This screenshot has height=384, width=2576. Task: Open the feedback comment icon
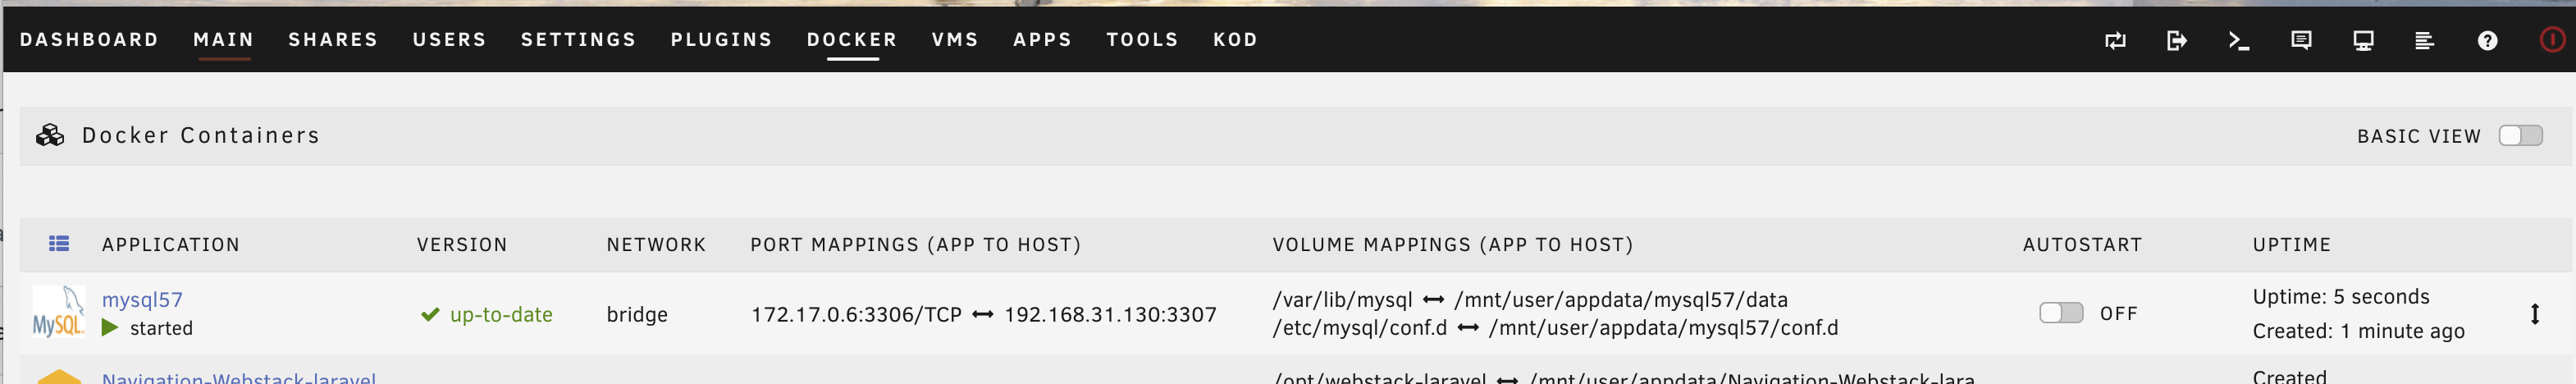2301,41
